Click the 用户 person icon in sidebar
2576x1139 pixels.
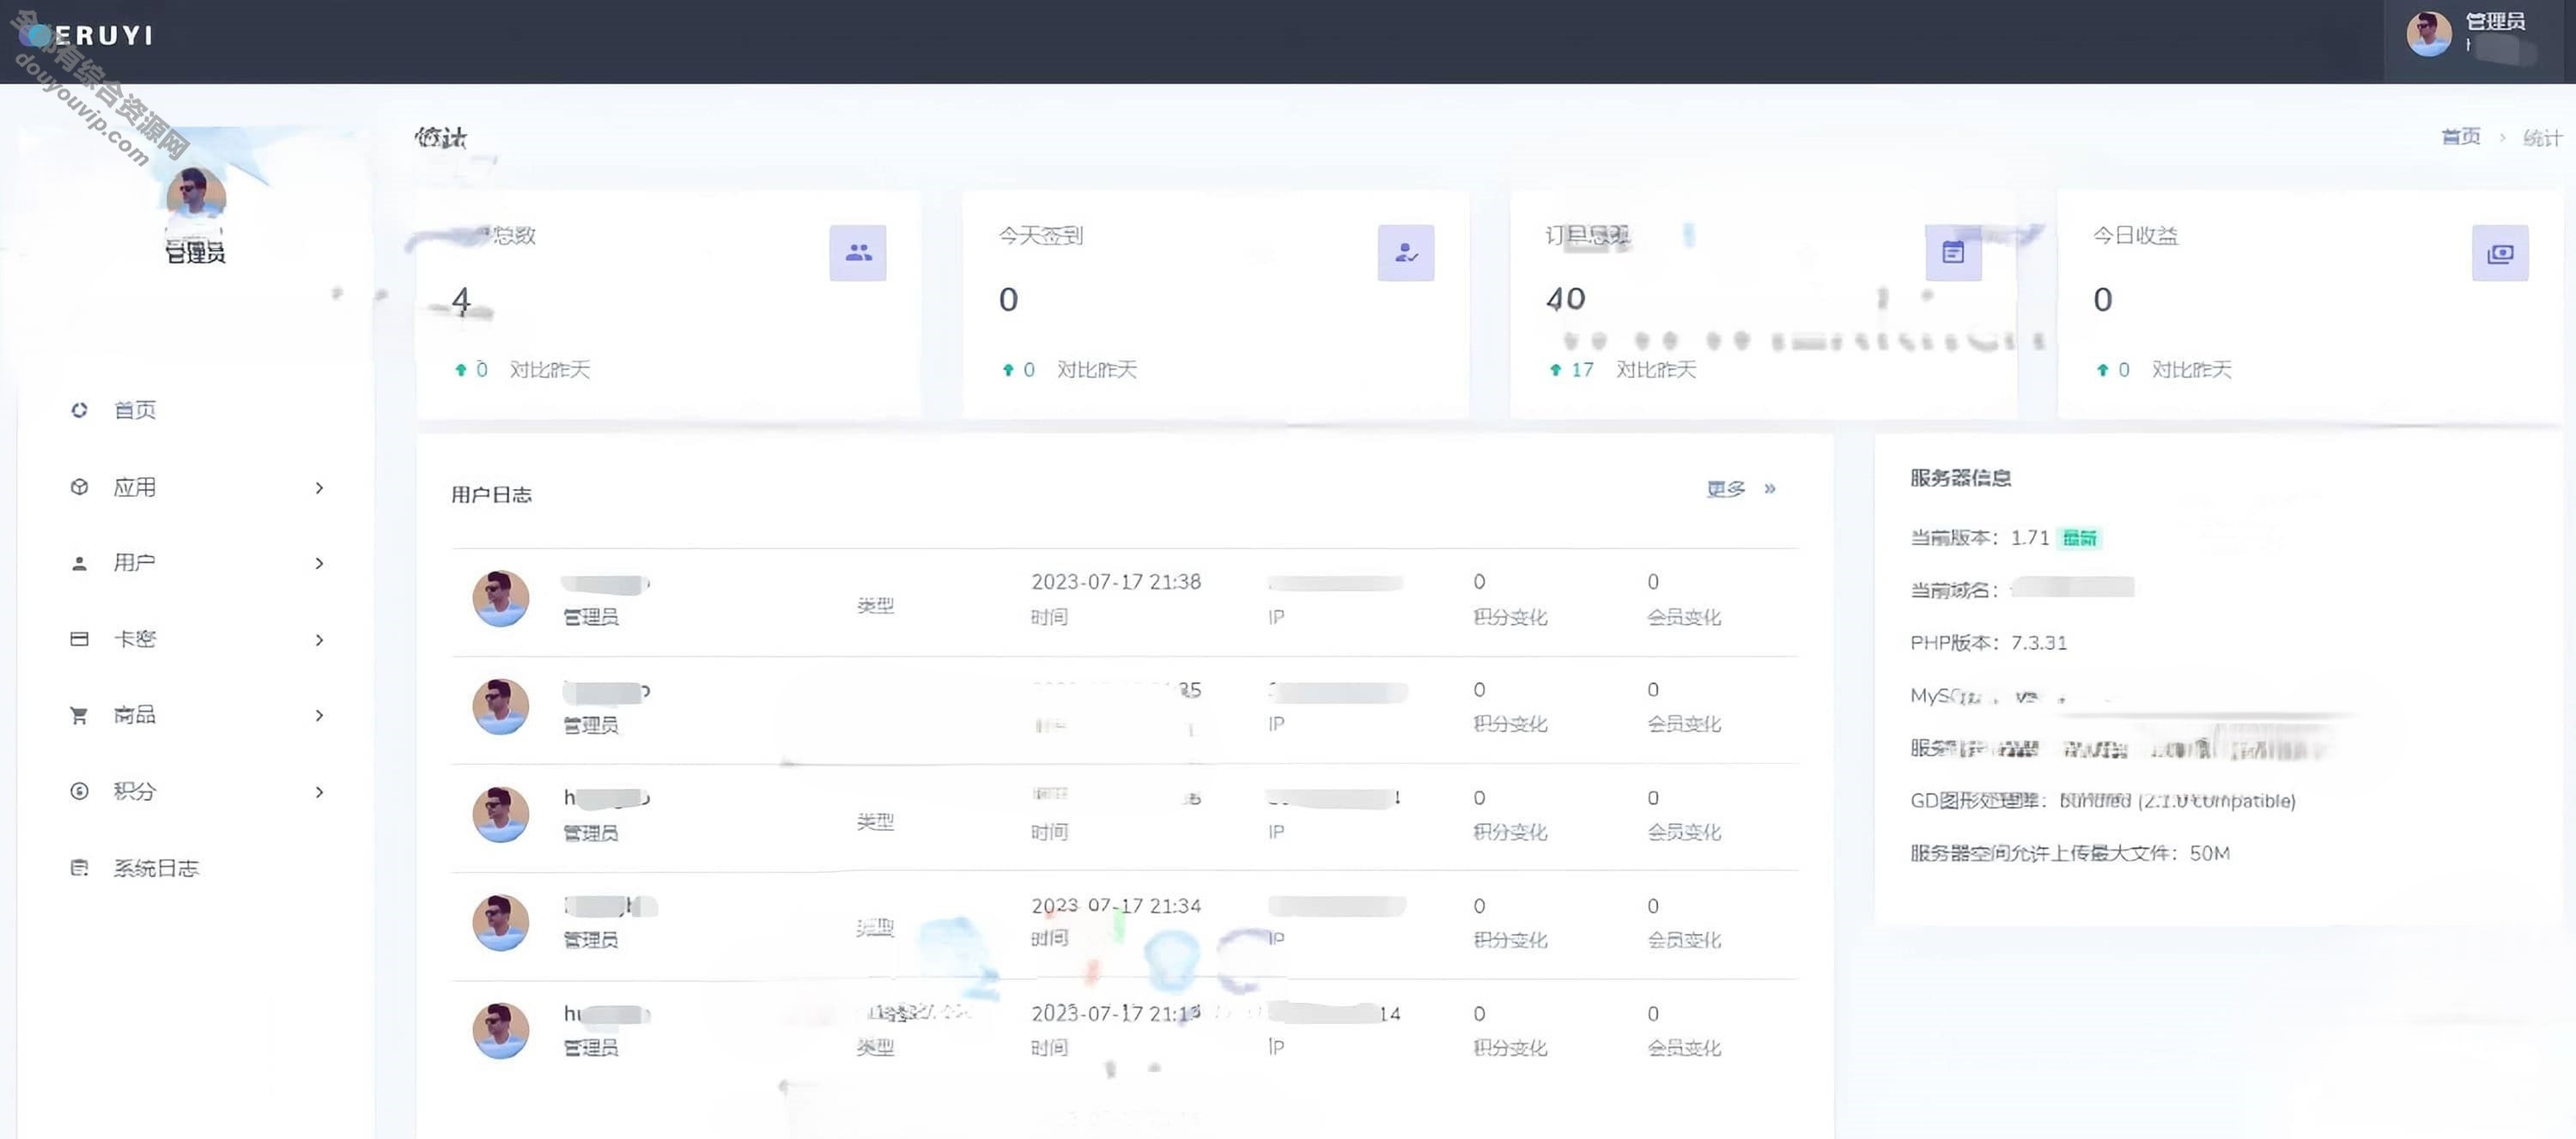point(79,564)
